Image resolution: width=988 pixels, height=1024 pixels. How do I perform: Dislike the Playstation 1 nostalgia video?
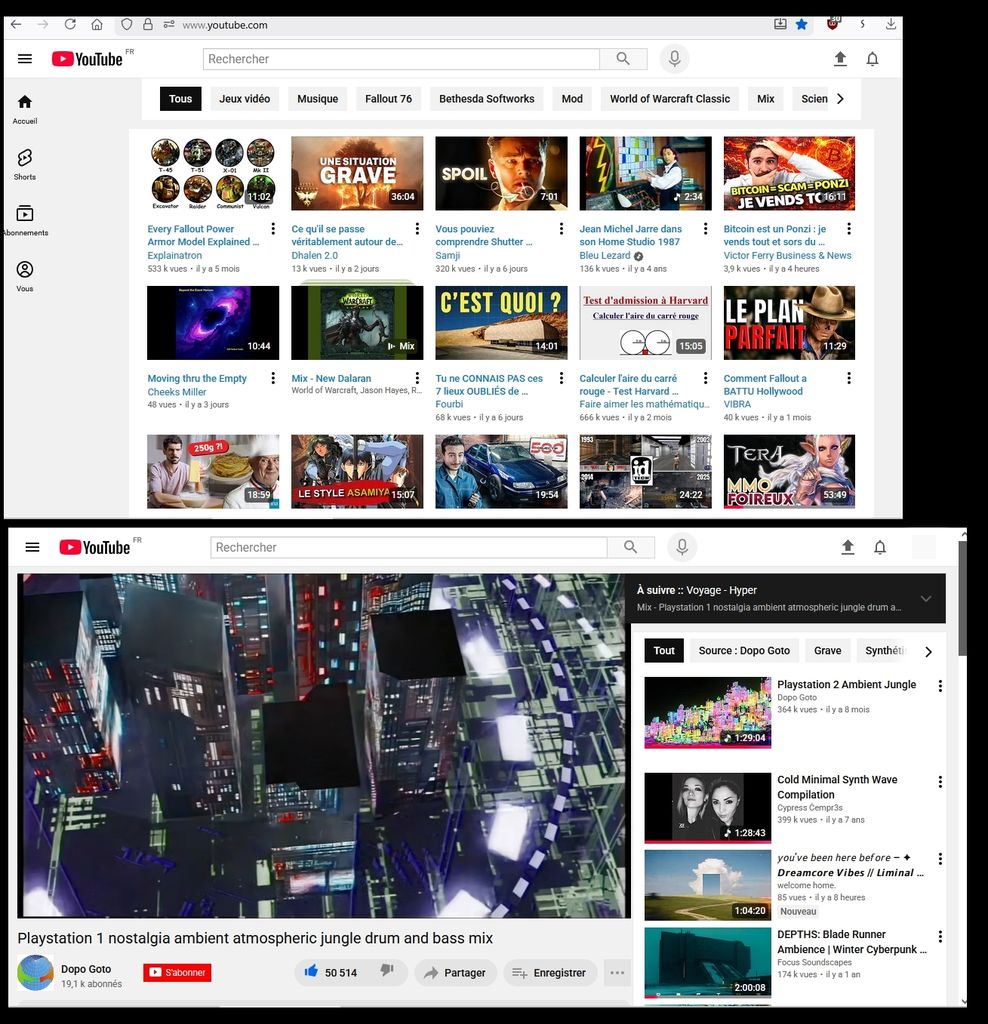pos(387,972)
